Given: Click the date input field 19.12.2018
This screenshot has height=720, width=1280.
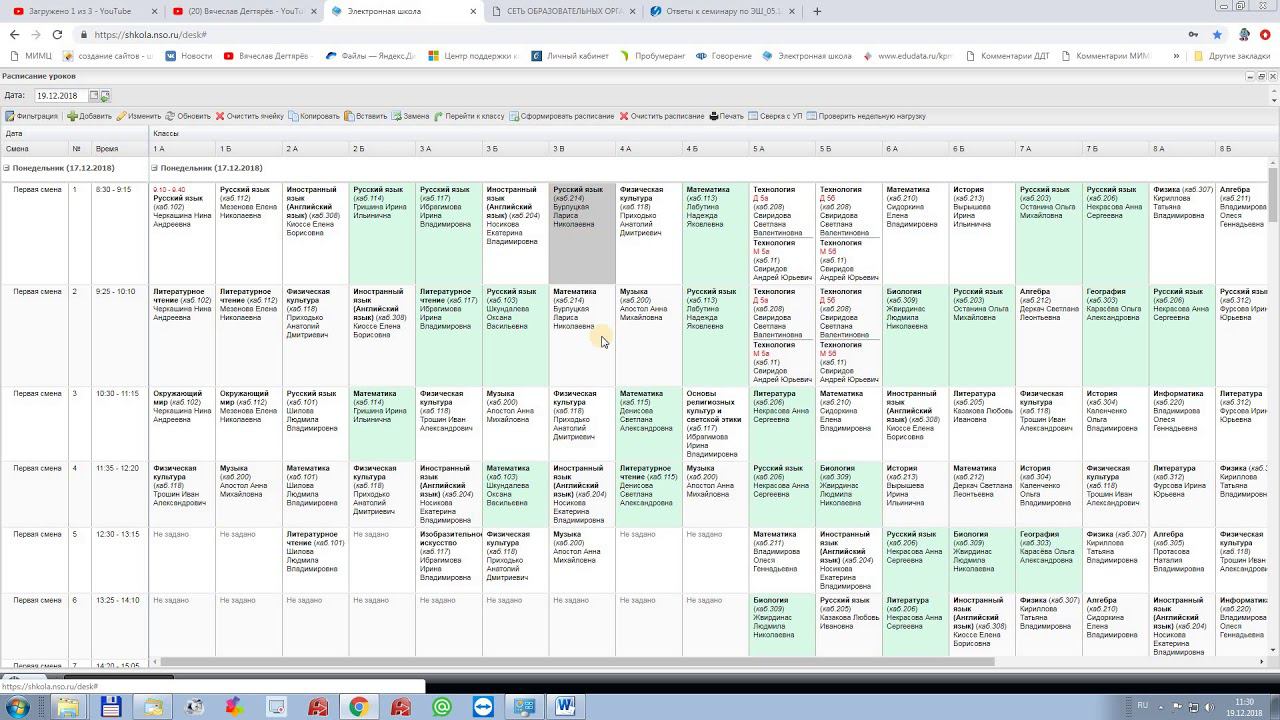Looking at the screenshot, I should (61, 96).
